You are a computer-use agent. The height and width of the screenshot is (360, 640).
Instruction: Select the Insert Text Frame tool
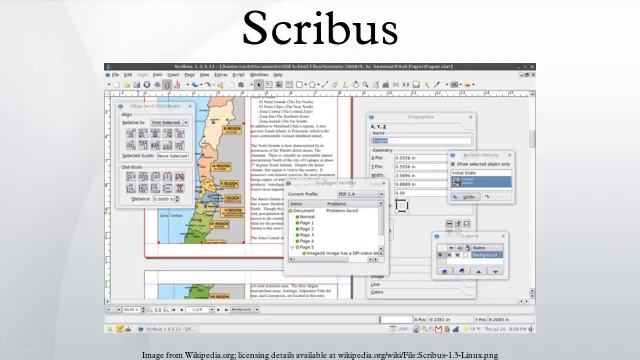tap(269, 84)
